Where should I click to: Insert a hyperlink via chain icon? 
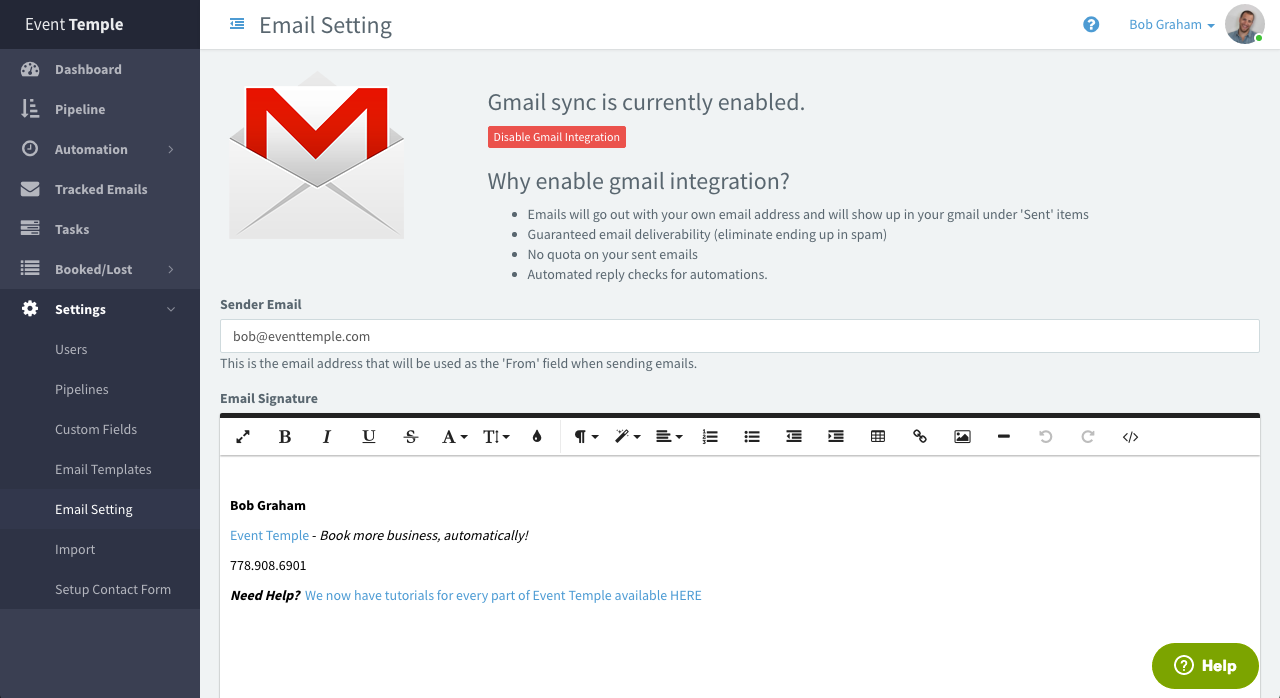point(920,437)
